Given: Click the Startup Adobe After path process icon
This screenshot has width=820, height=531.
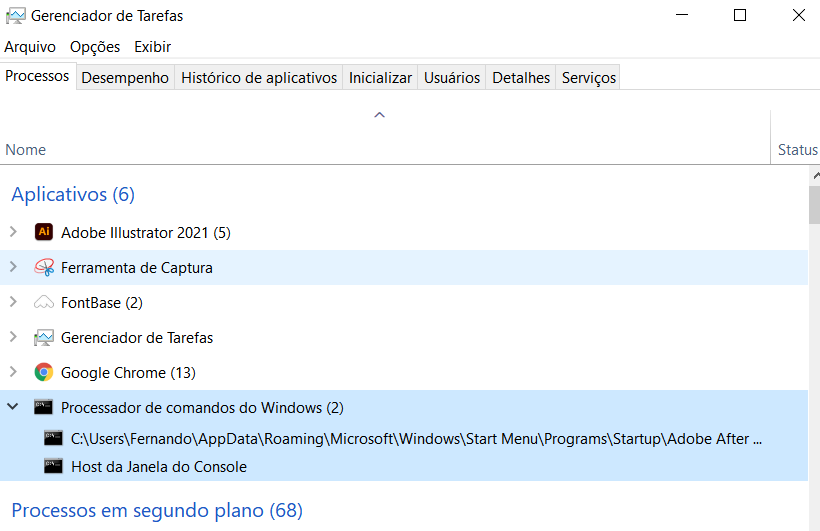Looking at the screenshot, I should 53,437.
